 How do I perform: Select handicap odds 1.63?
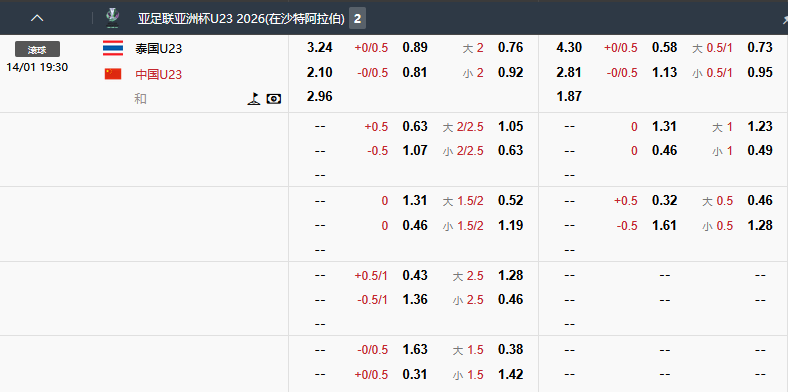[415, 349]
